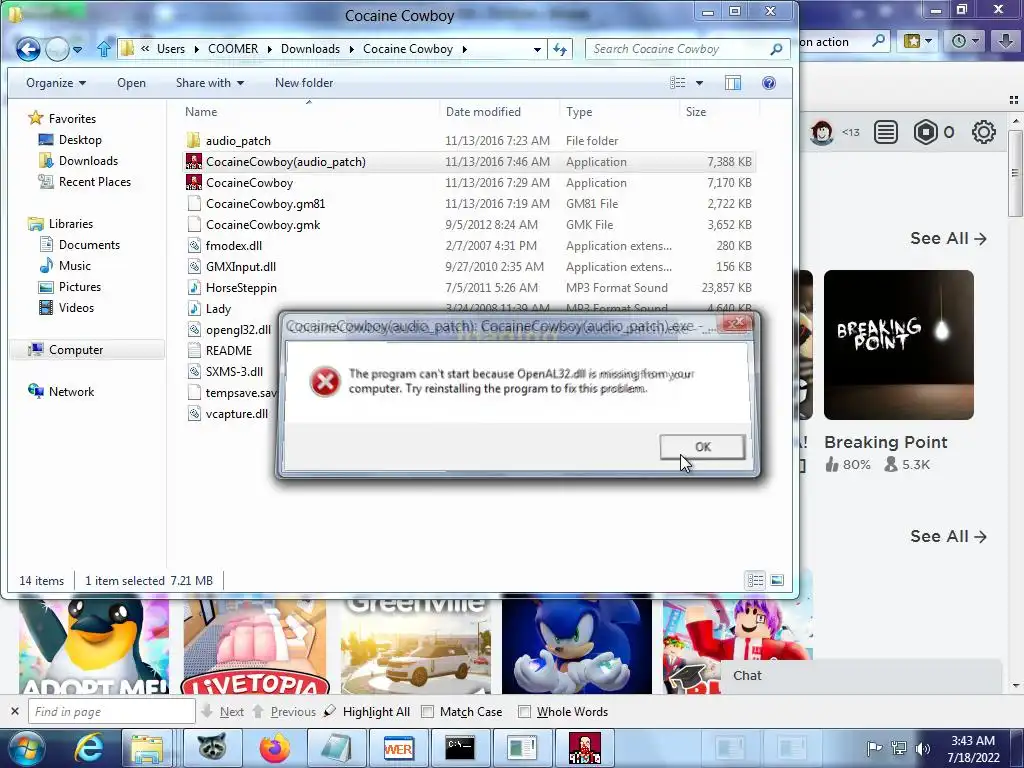Expand the view options dropdown arrow

(x=699, y=83)
